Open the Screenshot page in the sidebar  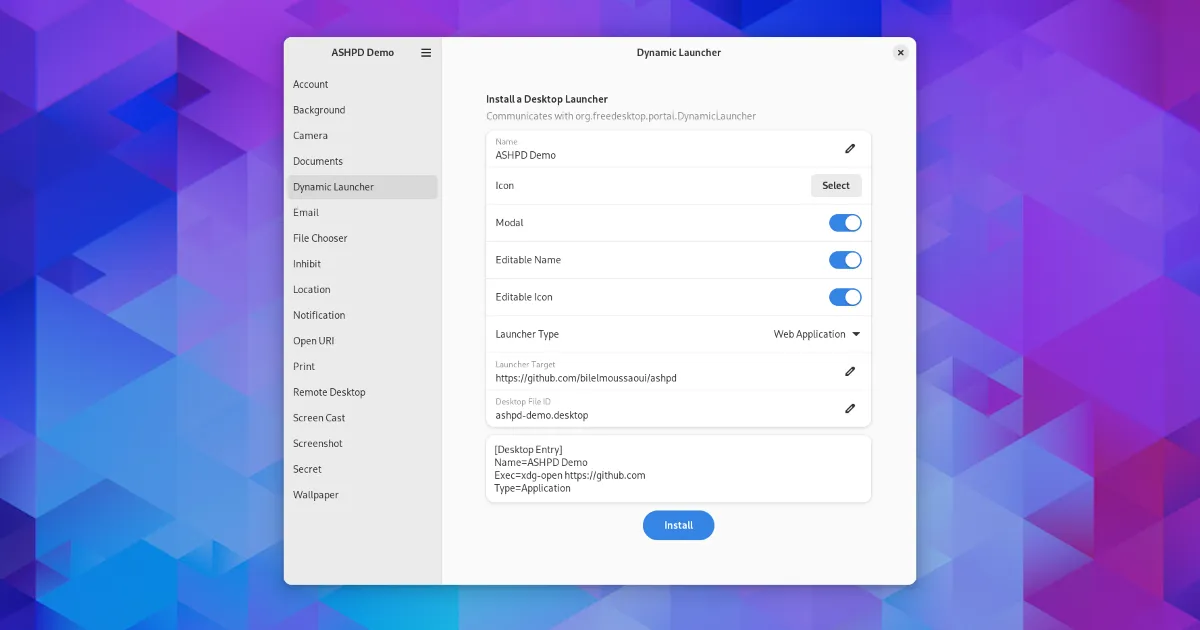pyautogui.click(x=318, y=444)
